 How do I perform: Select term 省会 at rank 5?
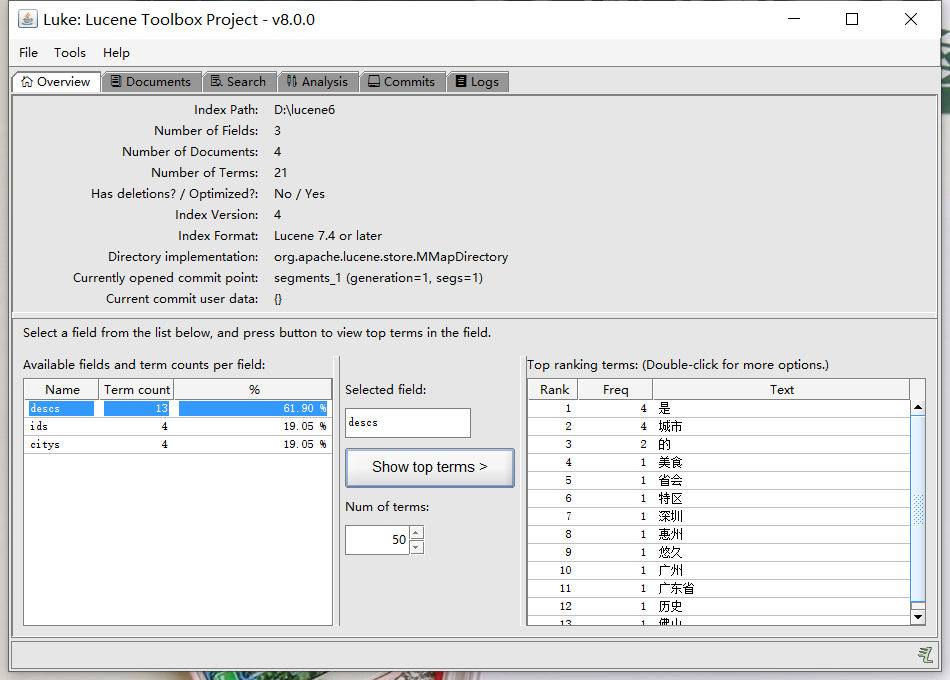[x=719, y=480]
